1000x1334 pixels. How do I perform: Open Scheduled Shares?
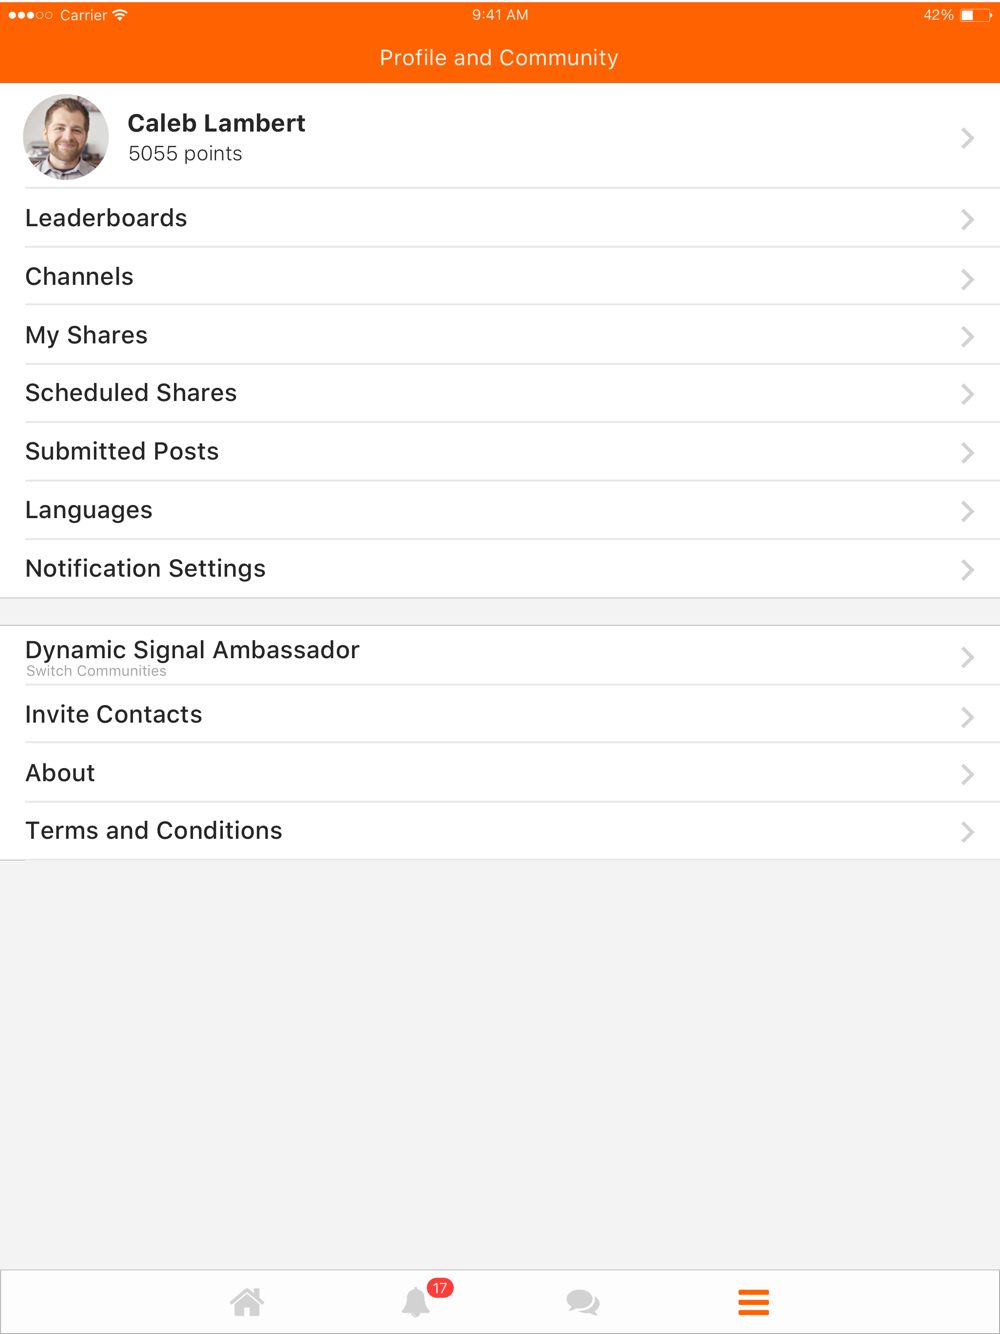coord(500,393)
